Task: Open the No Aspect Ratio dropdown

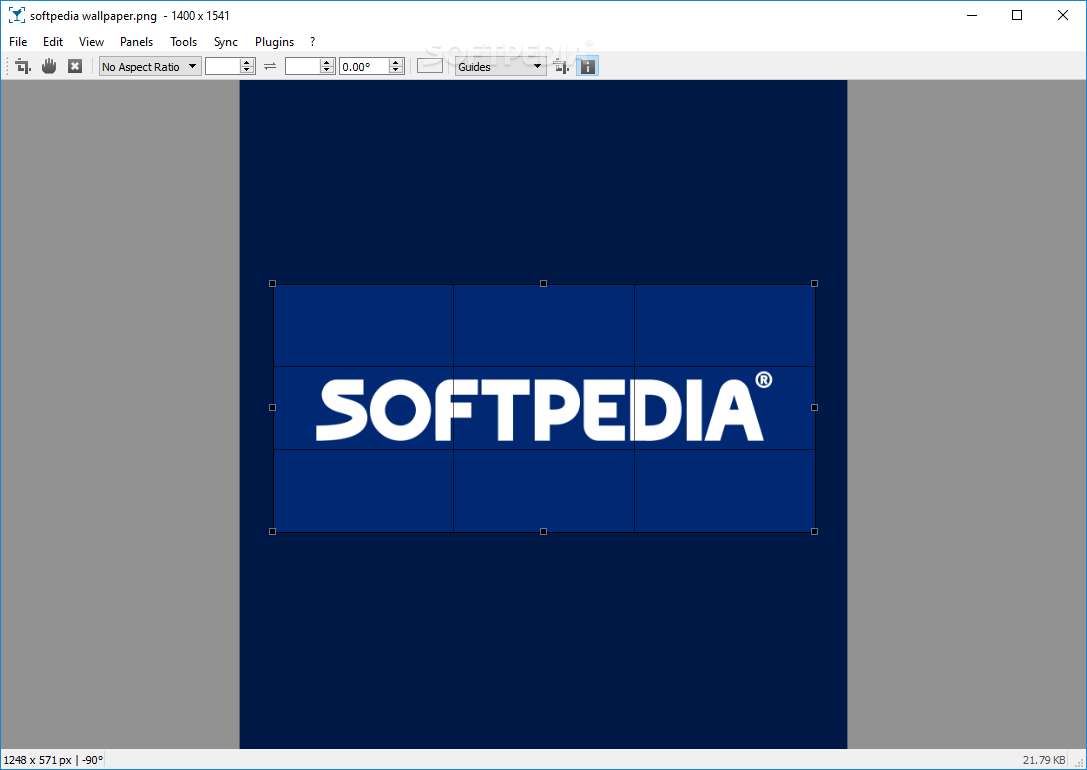Action: tap(150, 67)
